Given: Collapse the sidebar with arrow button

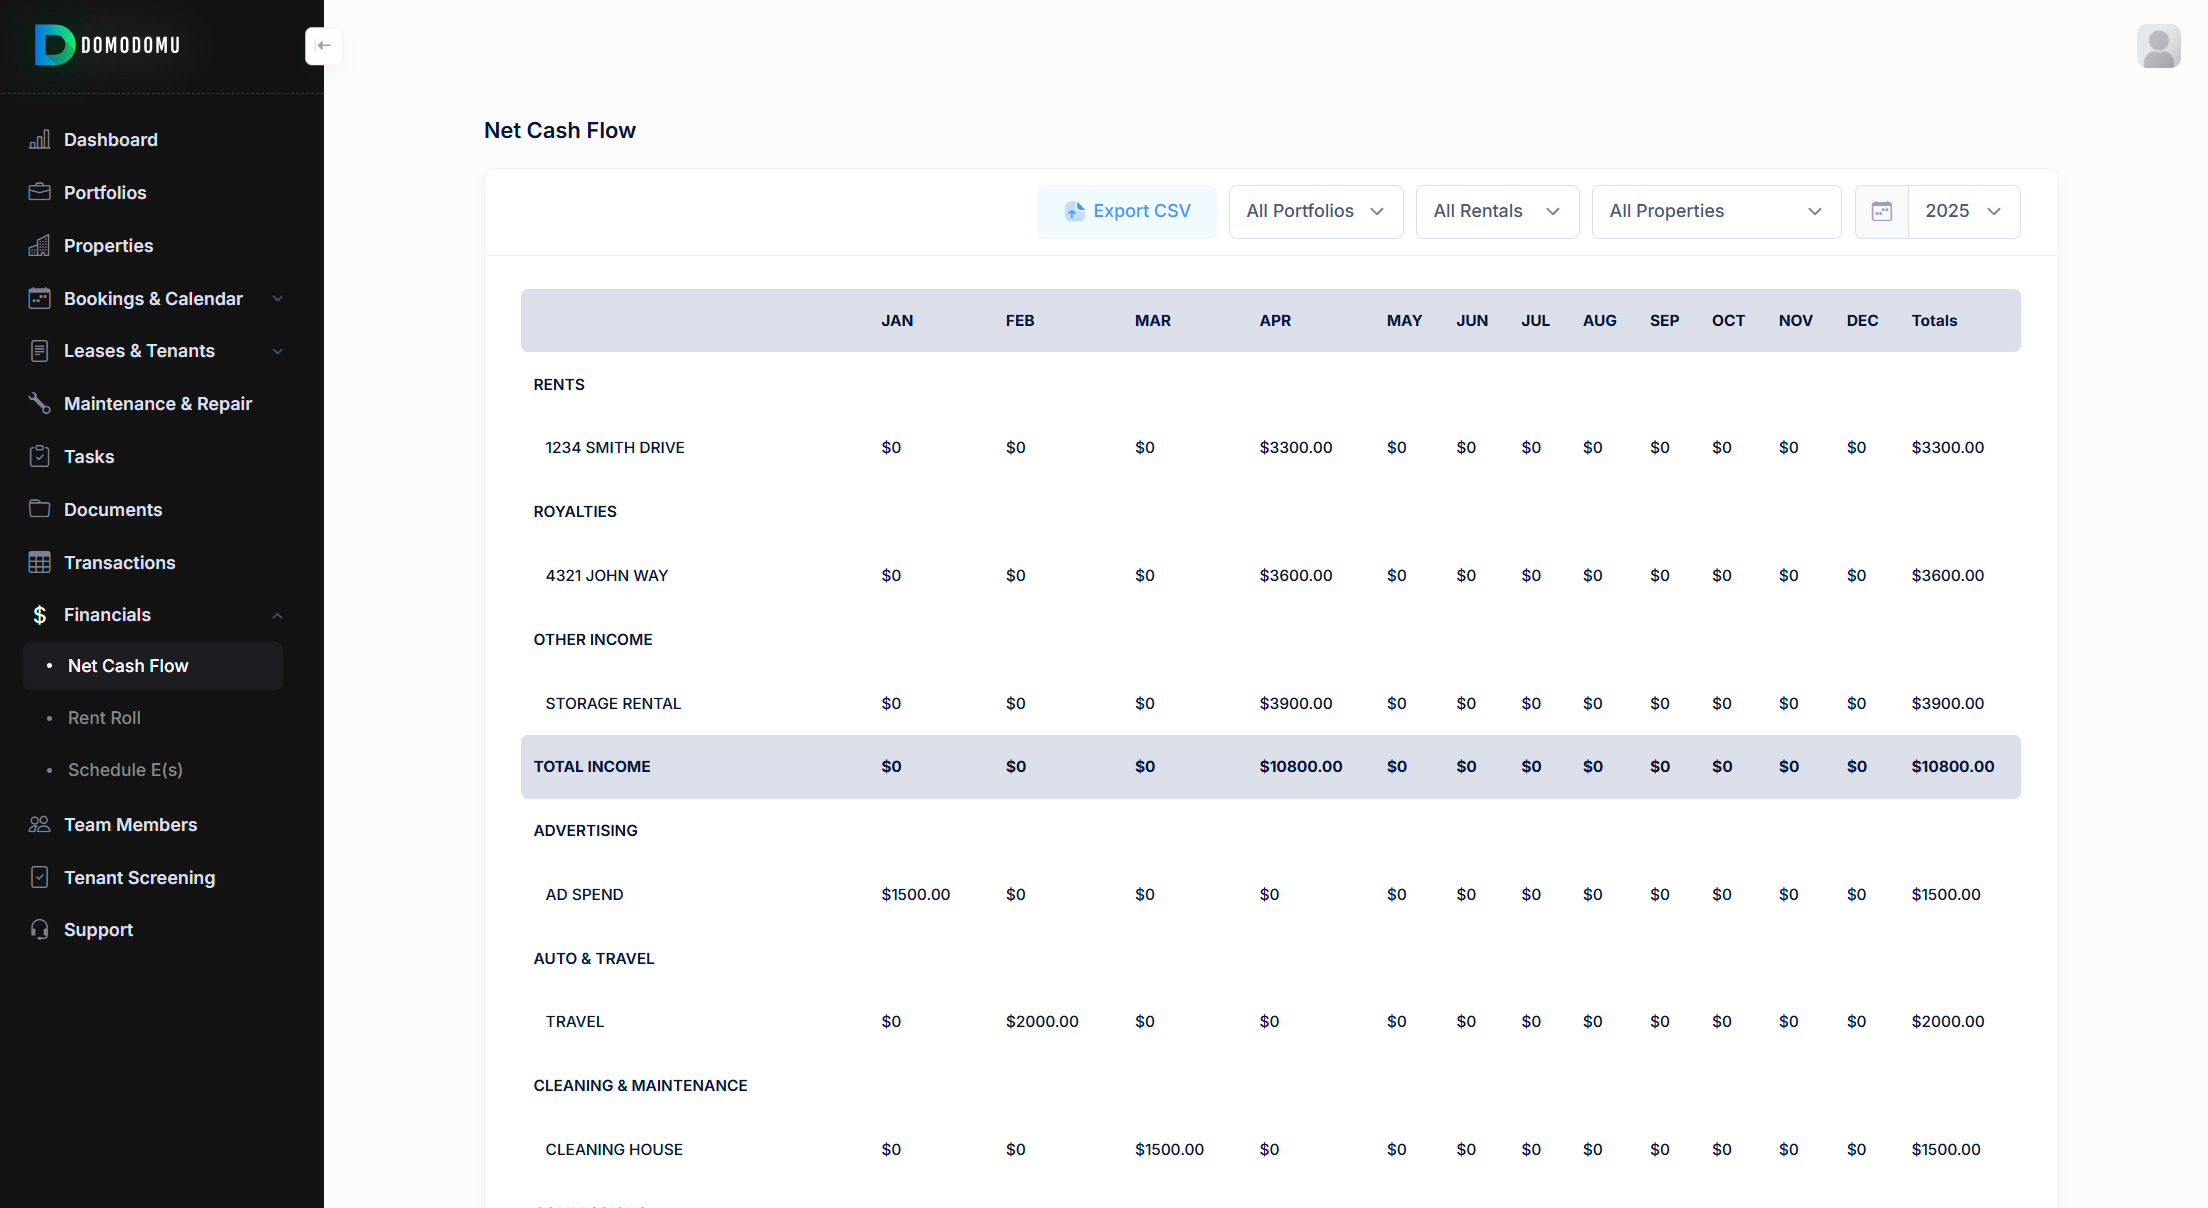Looking at the screenshot, I should (323, 46).
